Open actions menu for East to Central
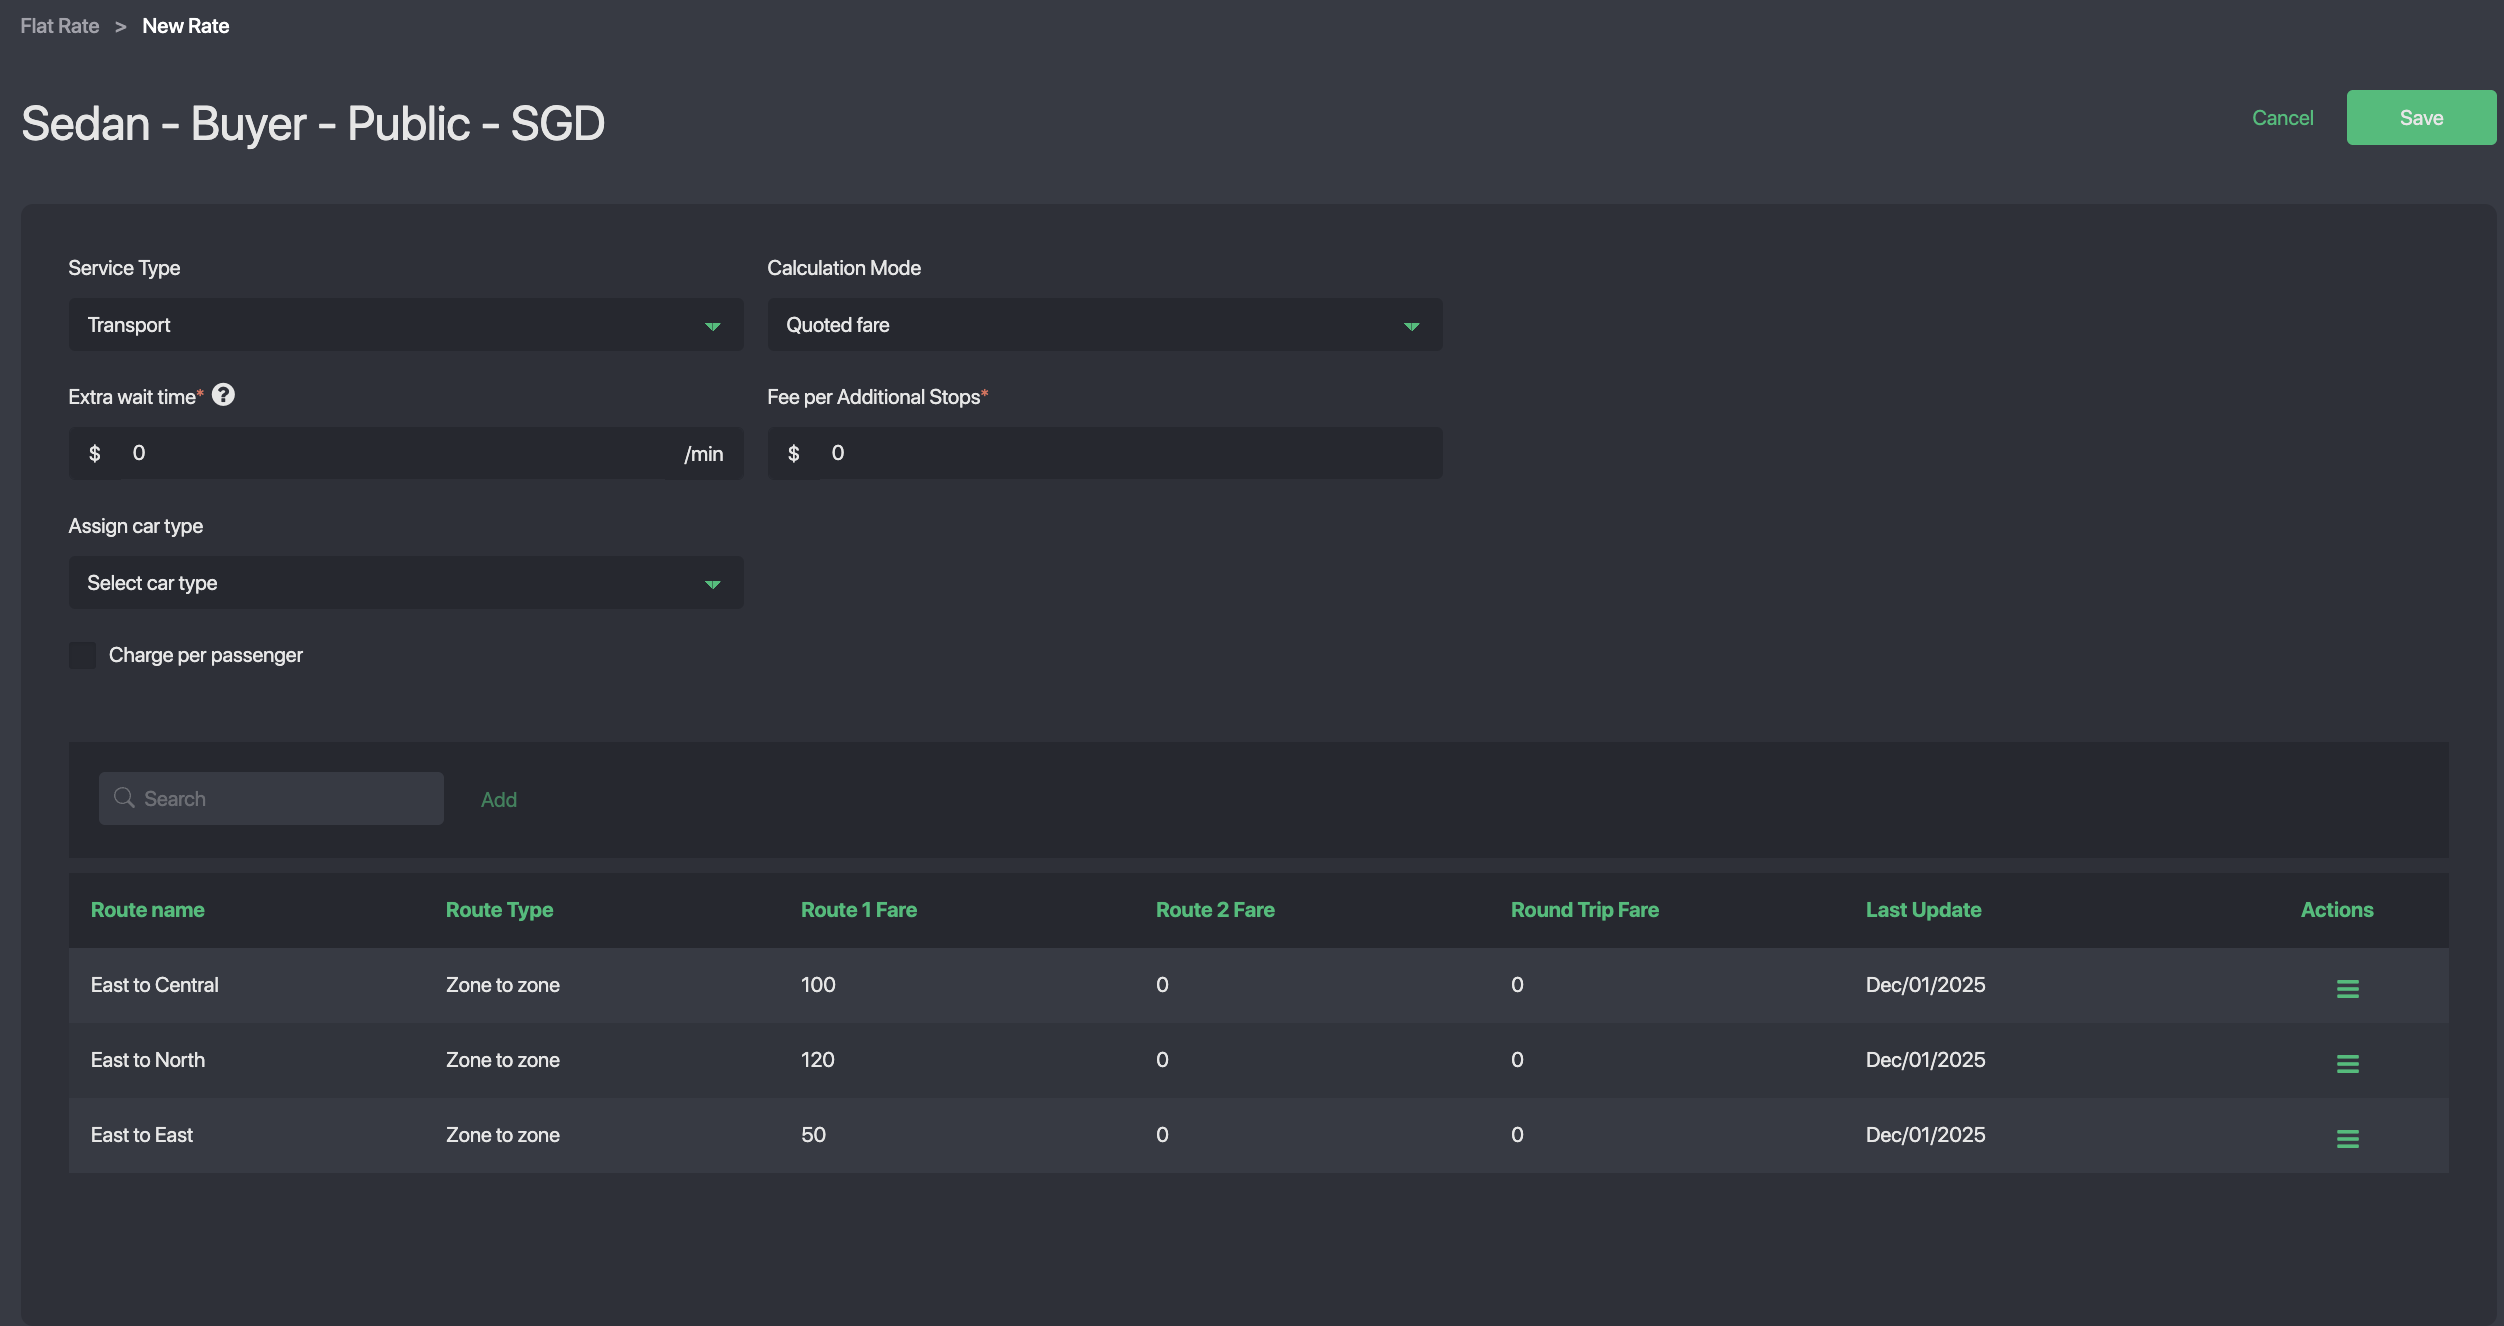Image resolution: width=2504 pixels, height=1326 pixels. pos(2347,988)
